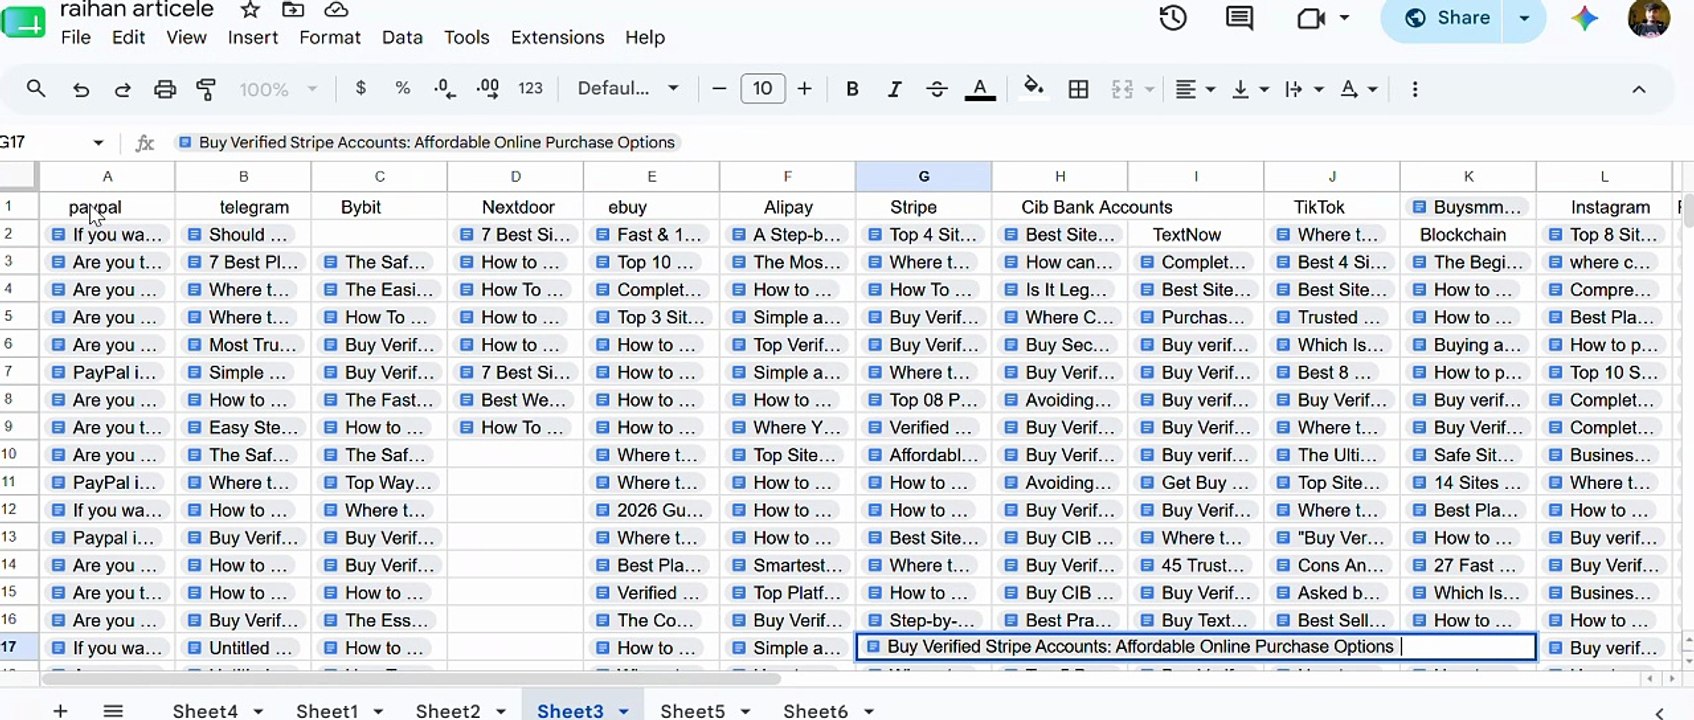Image resolution: width=1694 pixels, height=720 pixels.
Task: Open the more toolbar options menu
Action: 1414,89
